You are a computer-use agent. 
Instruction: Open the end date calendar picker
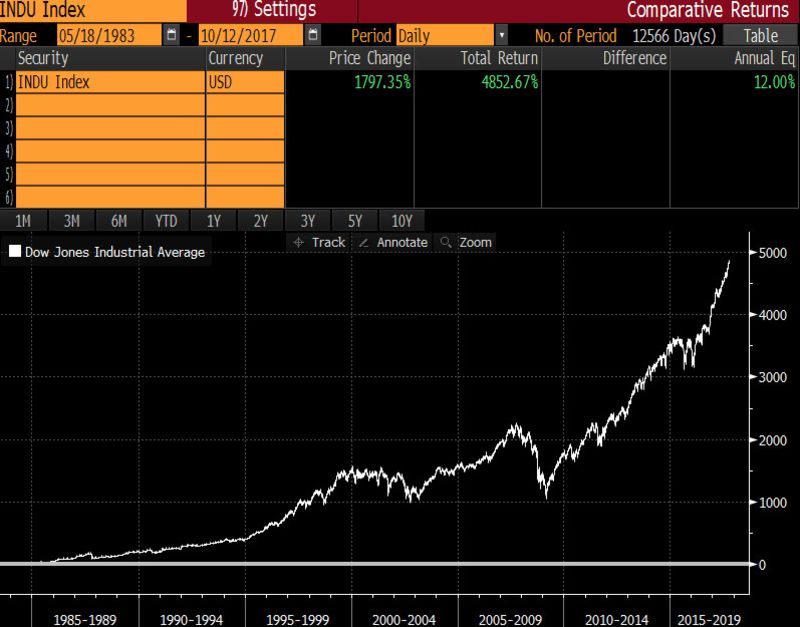pyautogui.click(x=313, y=35)
